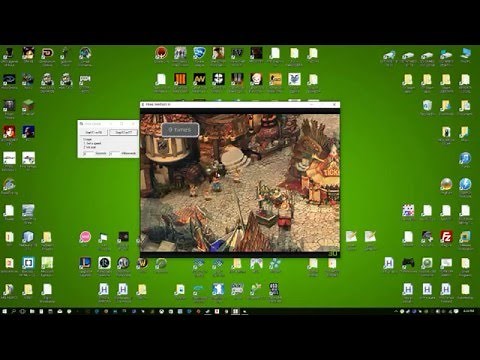This screenshot has width=480, height=360.
Task: Click the taskbar clock
Action: pyautogui.click(x=469, y=311)
